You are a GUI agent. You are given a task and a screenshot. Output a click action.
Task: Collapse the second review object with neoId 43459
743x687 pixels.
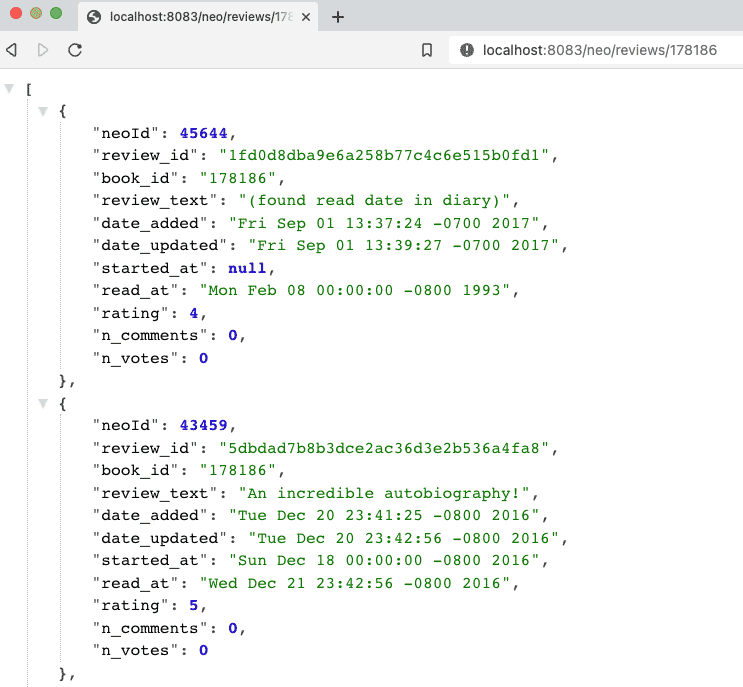click(43, 404)
